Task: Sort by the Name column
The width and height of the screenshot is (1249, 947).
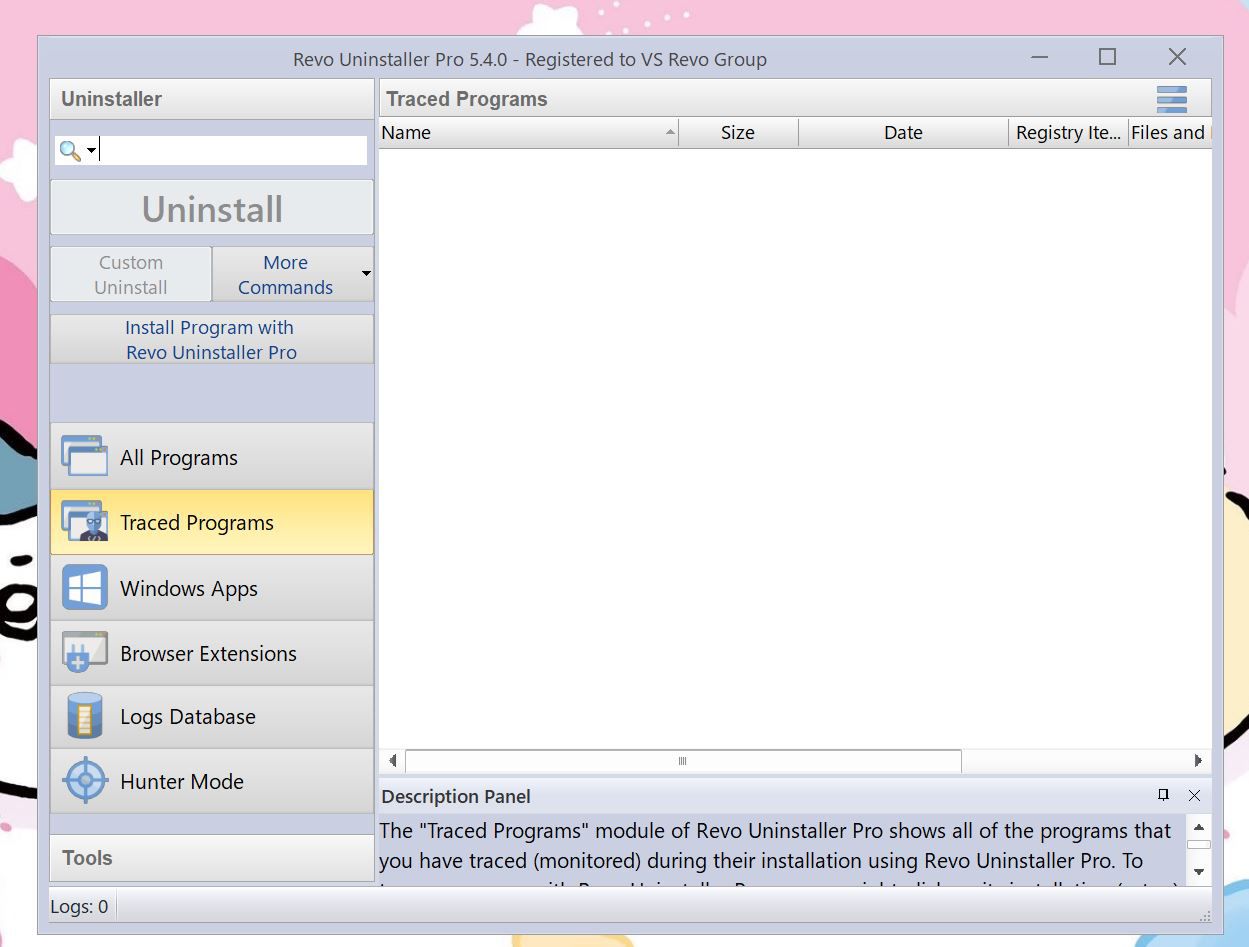Action: pyautogui.click(x=529, y=133)
